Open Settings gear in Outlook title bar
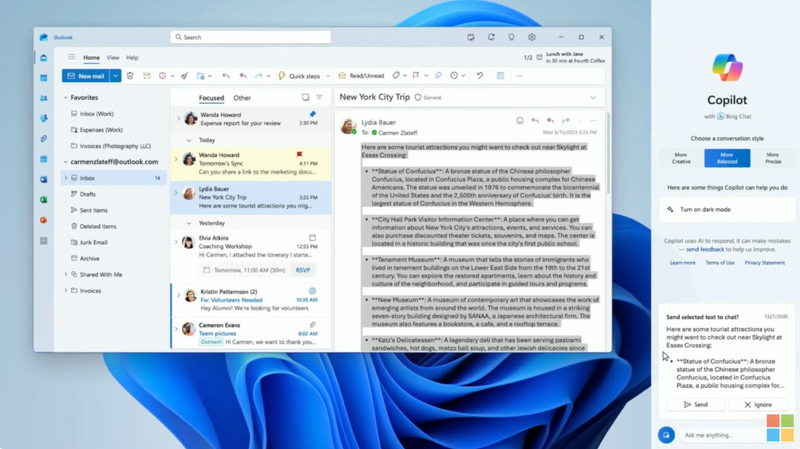Image resolution: width=800 pixels, height=449 pixels. pyautogui.click(x=532, y=37)
